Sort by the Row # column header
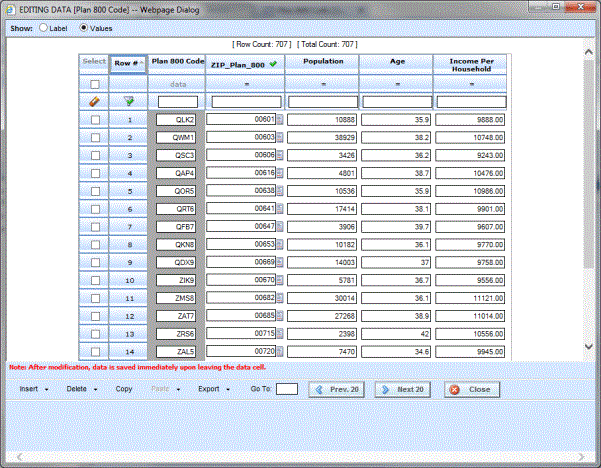This screenshot has height=468, width=601. point(128,64)
